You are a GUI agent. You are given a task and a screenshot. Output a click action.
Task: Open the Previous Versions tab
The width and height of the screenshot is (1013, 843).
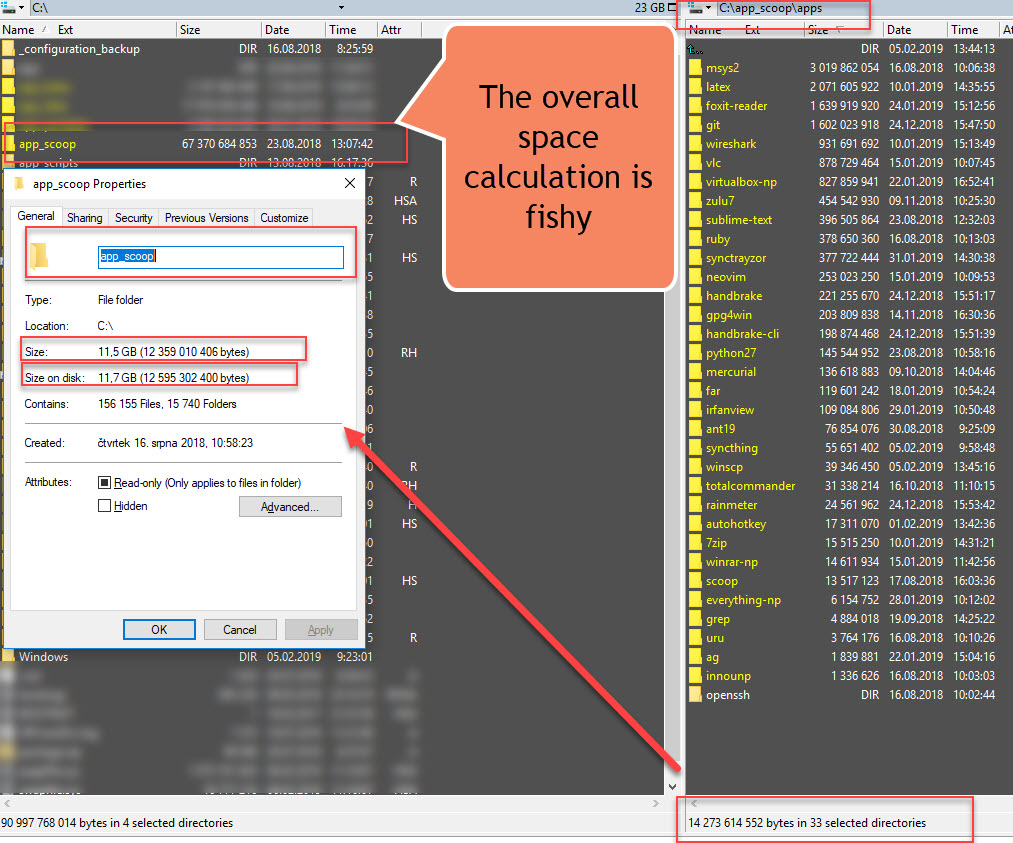coord(206,218)
